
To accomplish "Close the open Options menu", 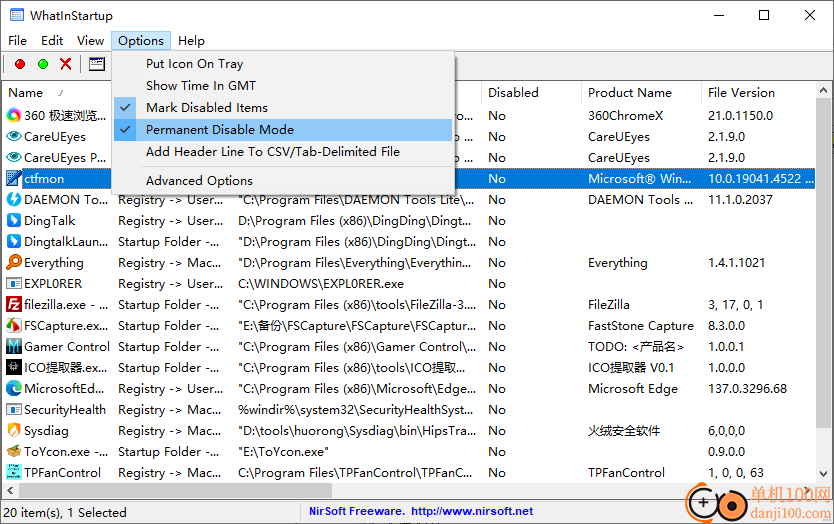I will pyautogui.click(x=141, y=41).
